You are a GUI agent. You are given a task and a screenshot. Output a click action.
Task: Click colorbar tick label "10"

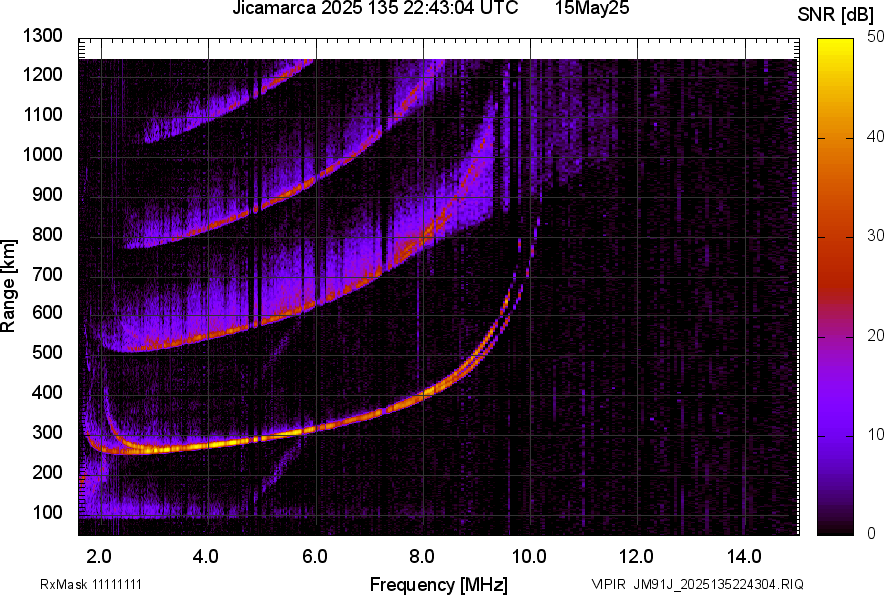click(876, 434)
